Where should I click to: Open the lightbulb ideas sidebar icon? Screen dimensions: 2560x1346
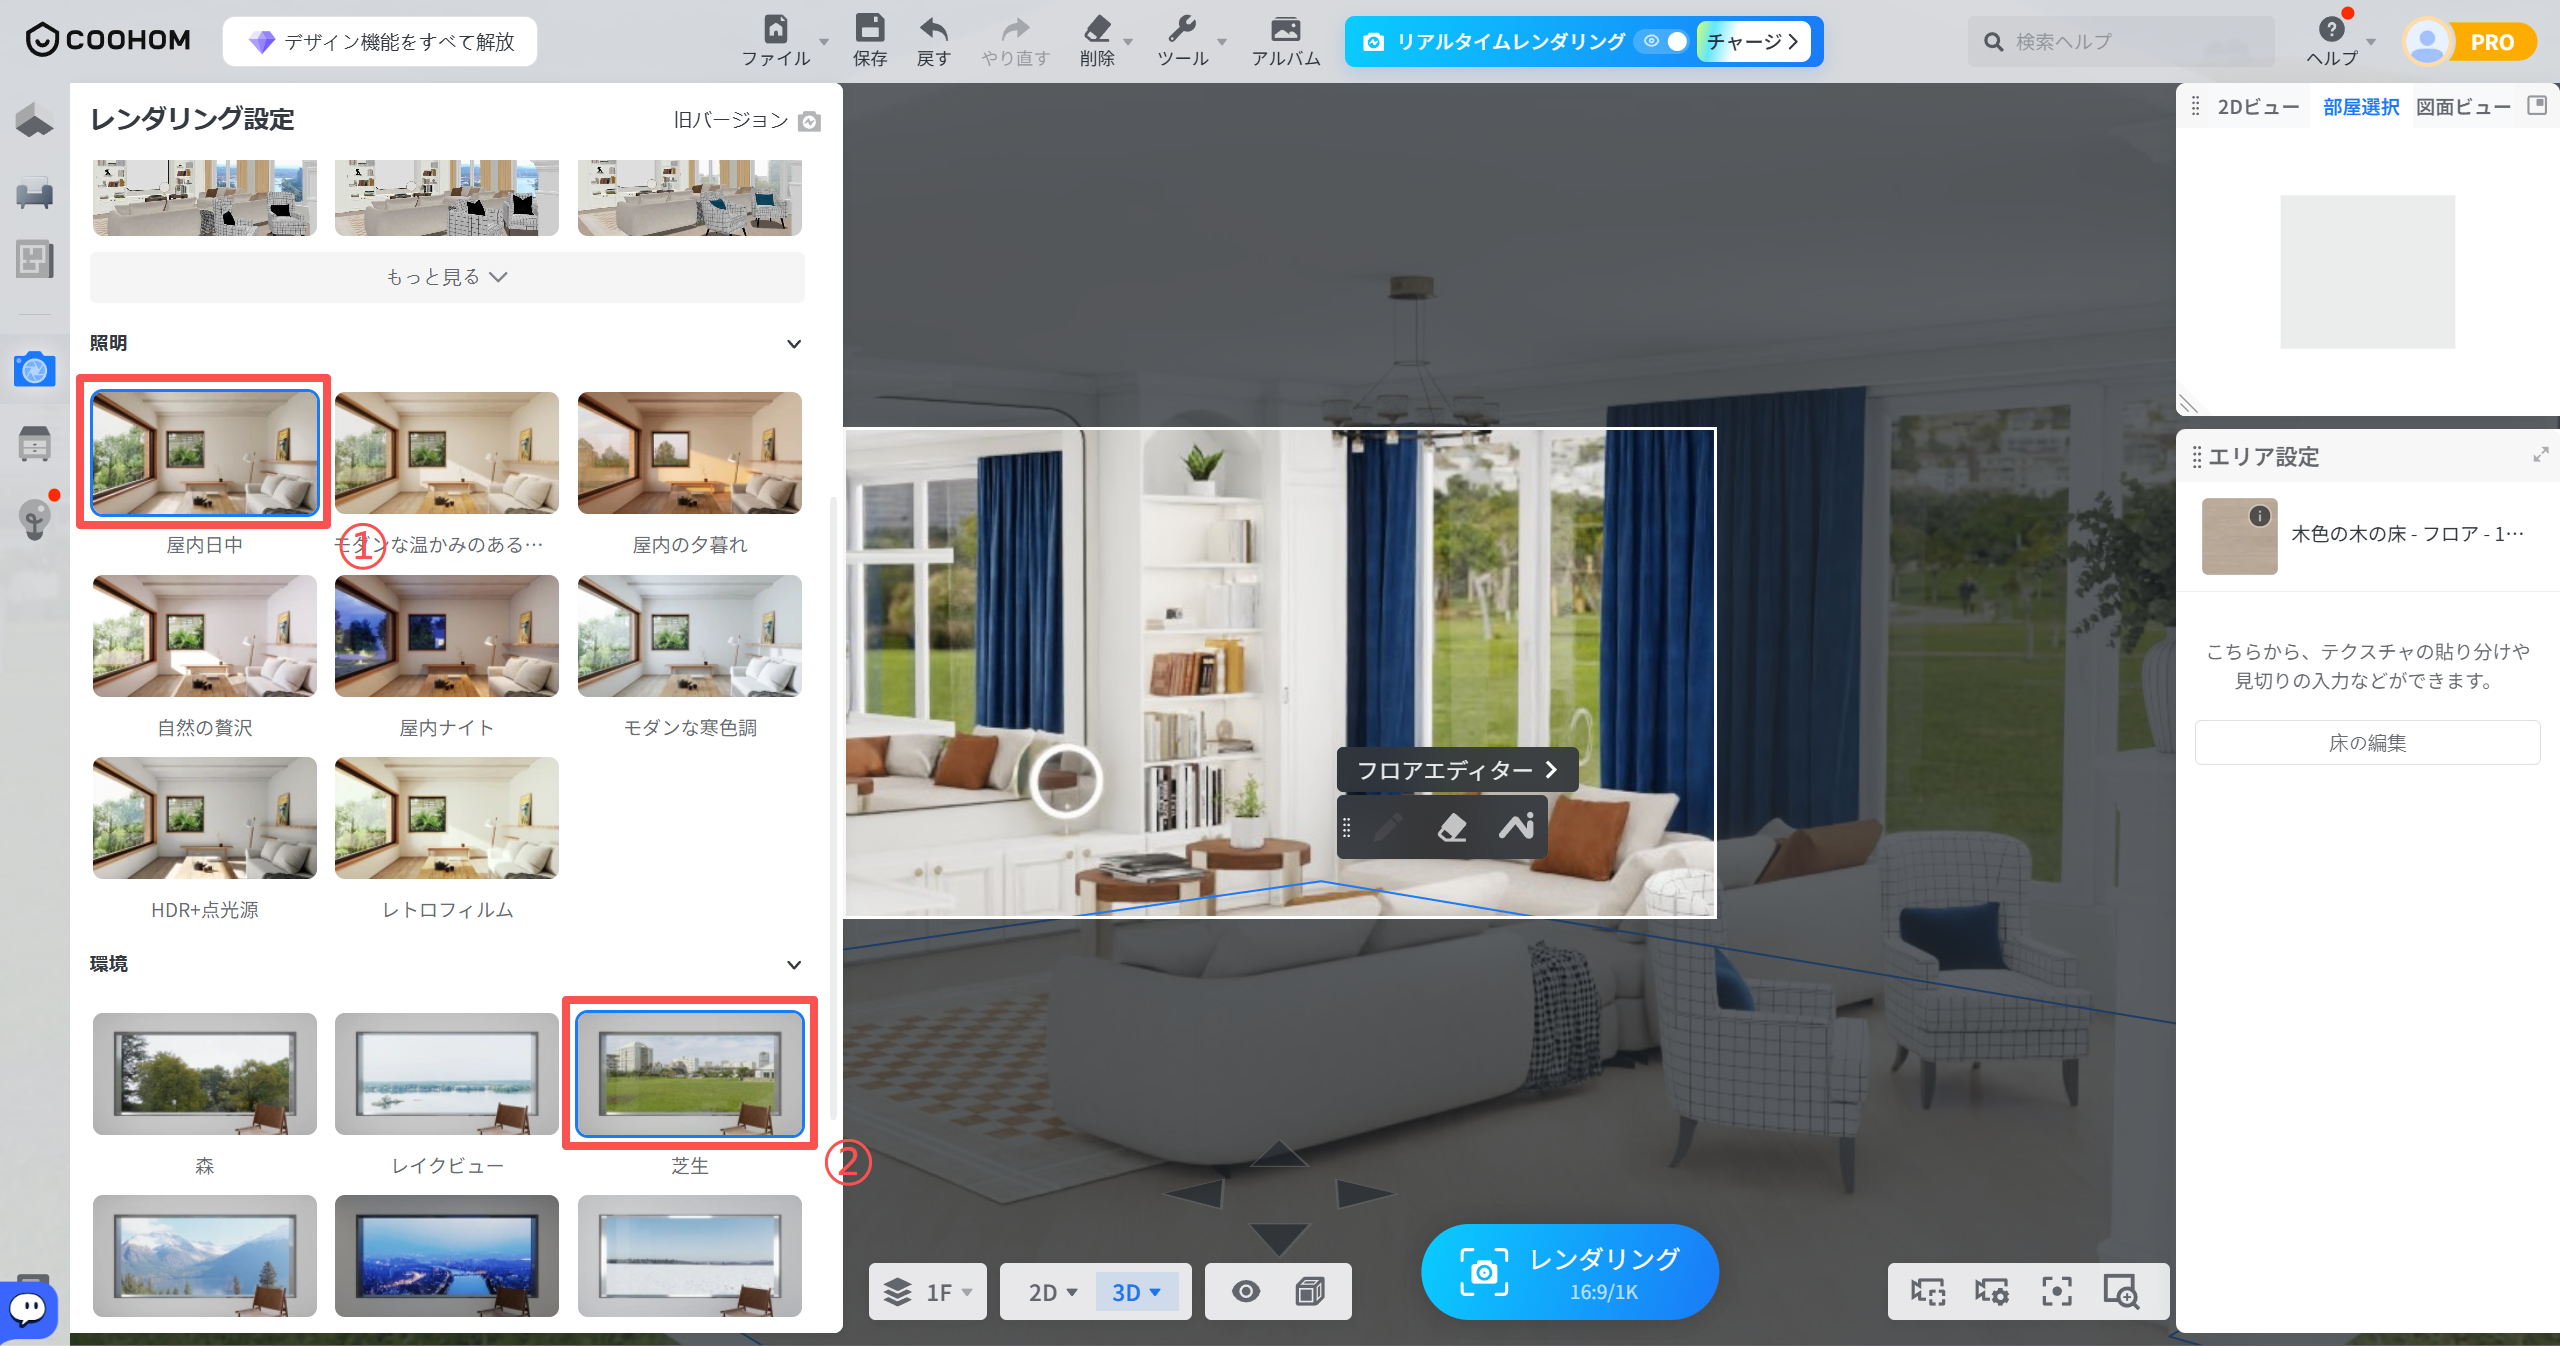[x=34, y=518]
